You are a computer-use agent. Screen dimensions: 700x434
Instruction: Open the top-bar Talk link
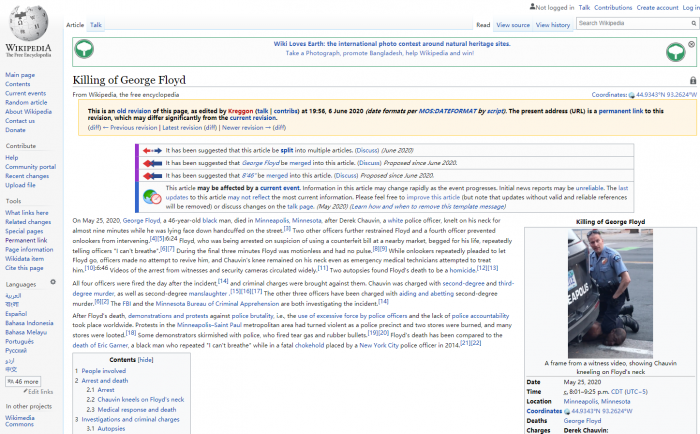click(584, 8)
